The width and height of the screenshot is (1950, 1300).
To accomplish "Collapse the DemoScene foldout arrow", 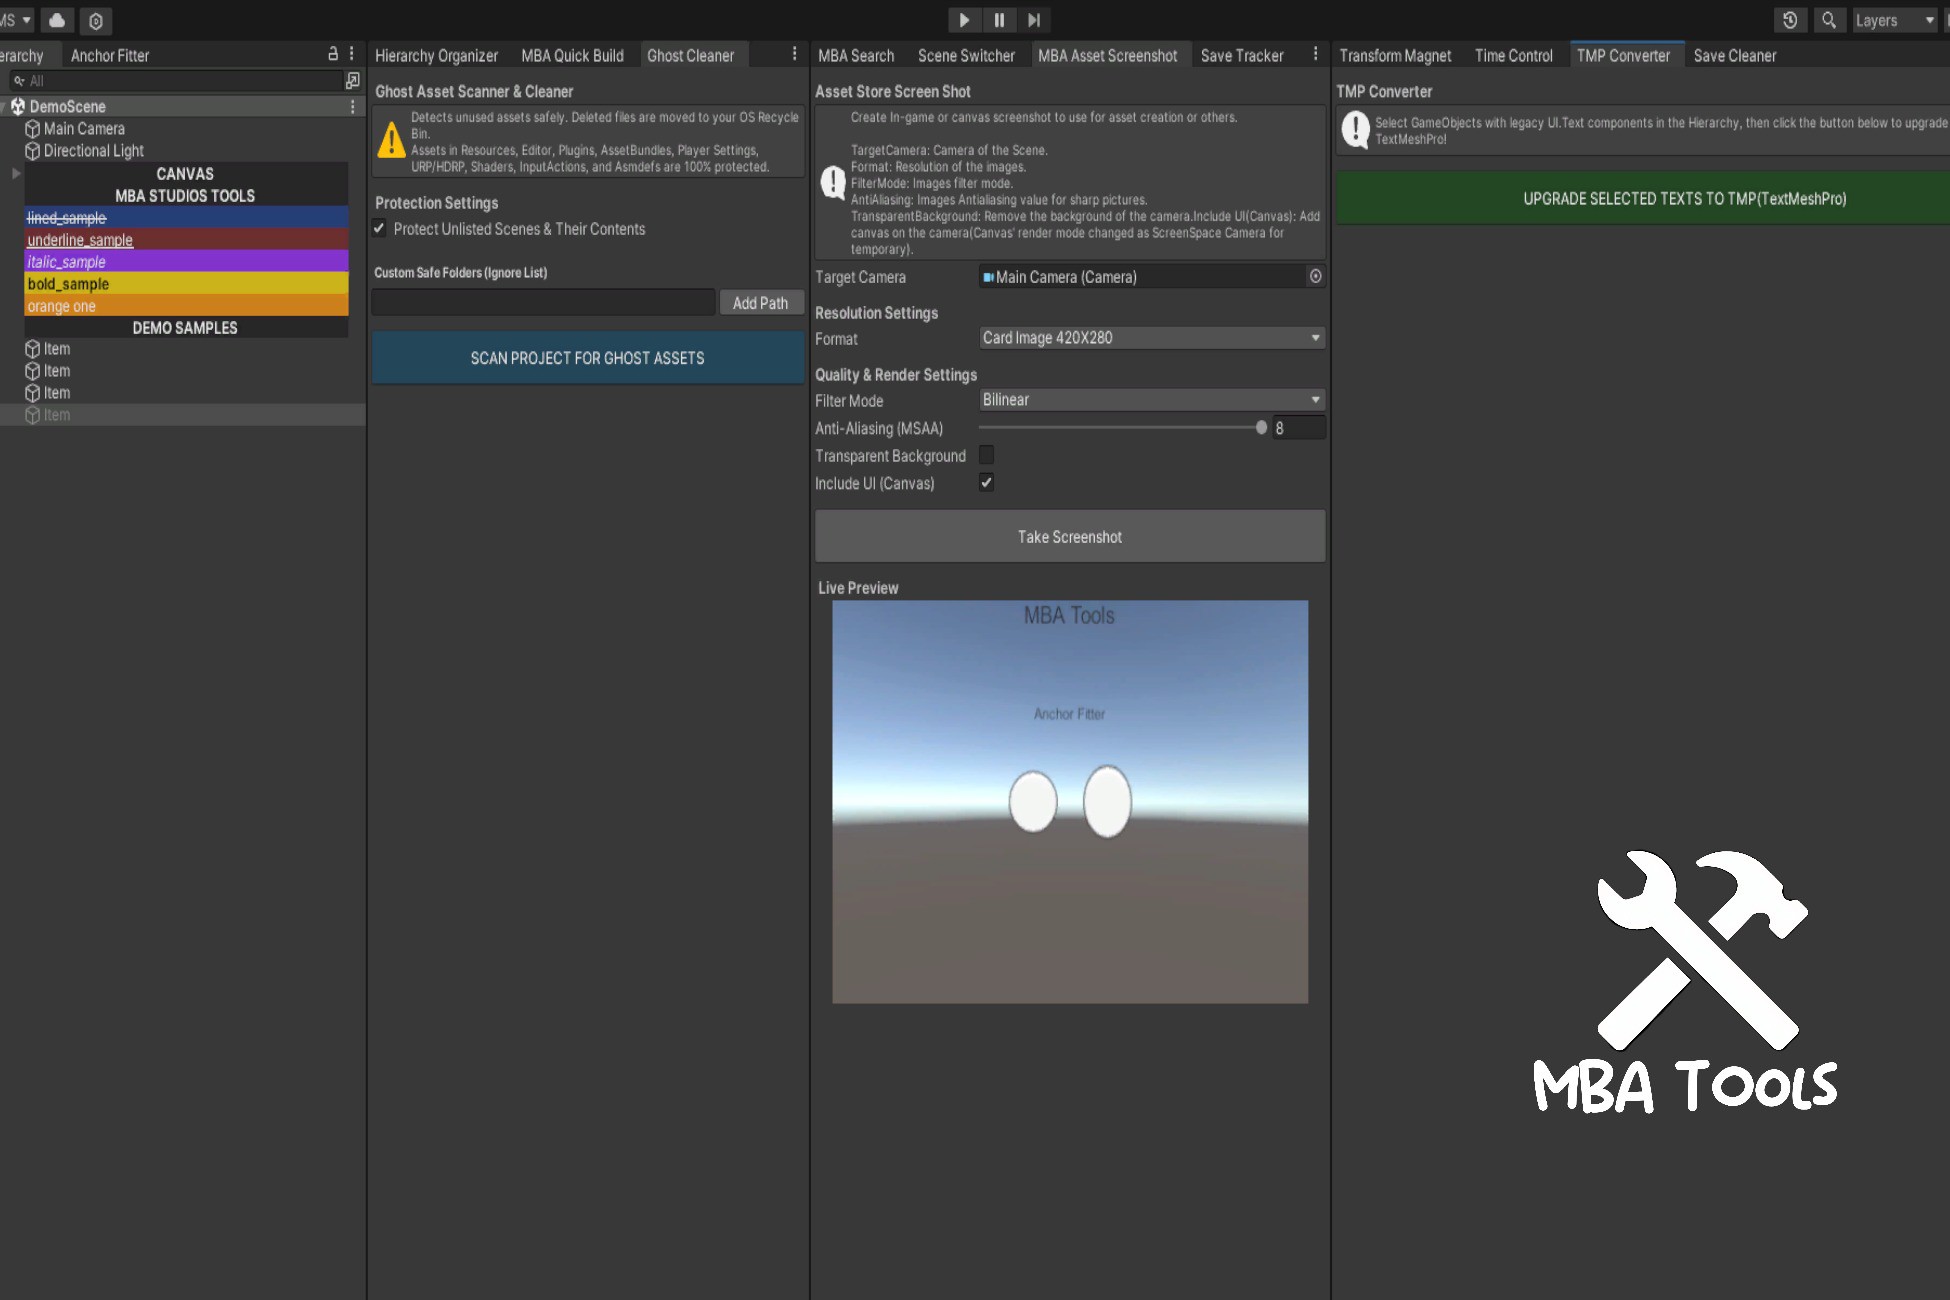I will pyautogui.click(x=5, y=106).
